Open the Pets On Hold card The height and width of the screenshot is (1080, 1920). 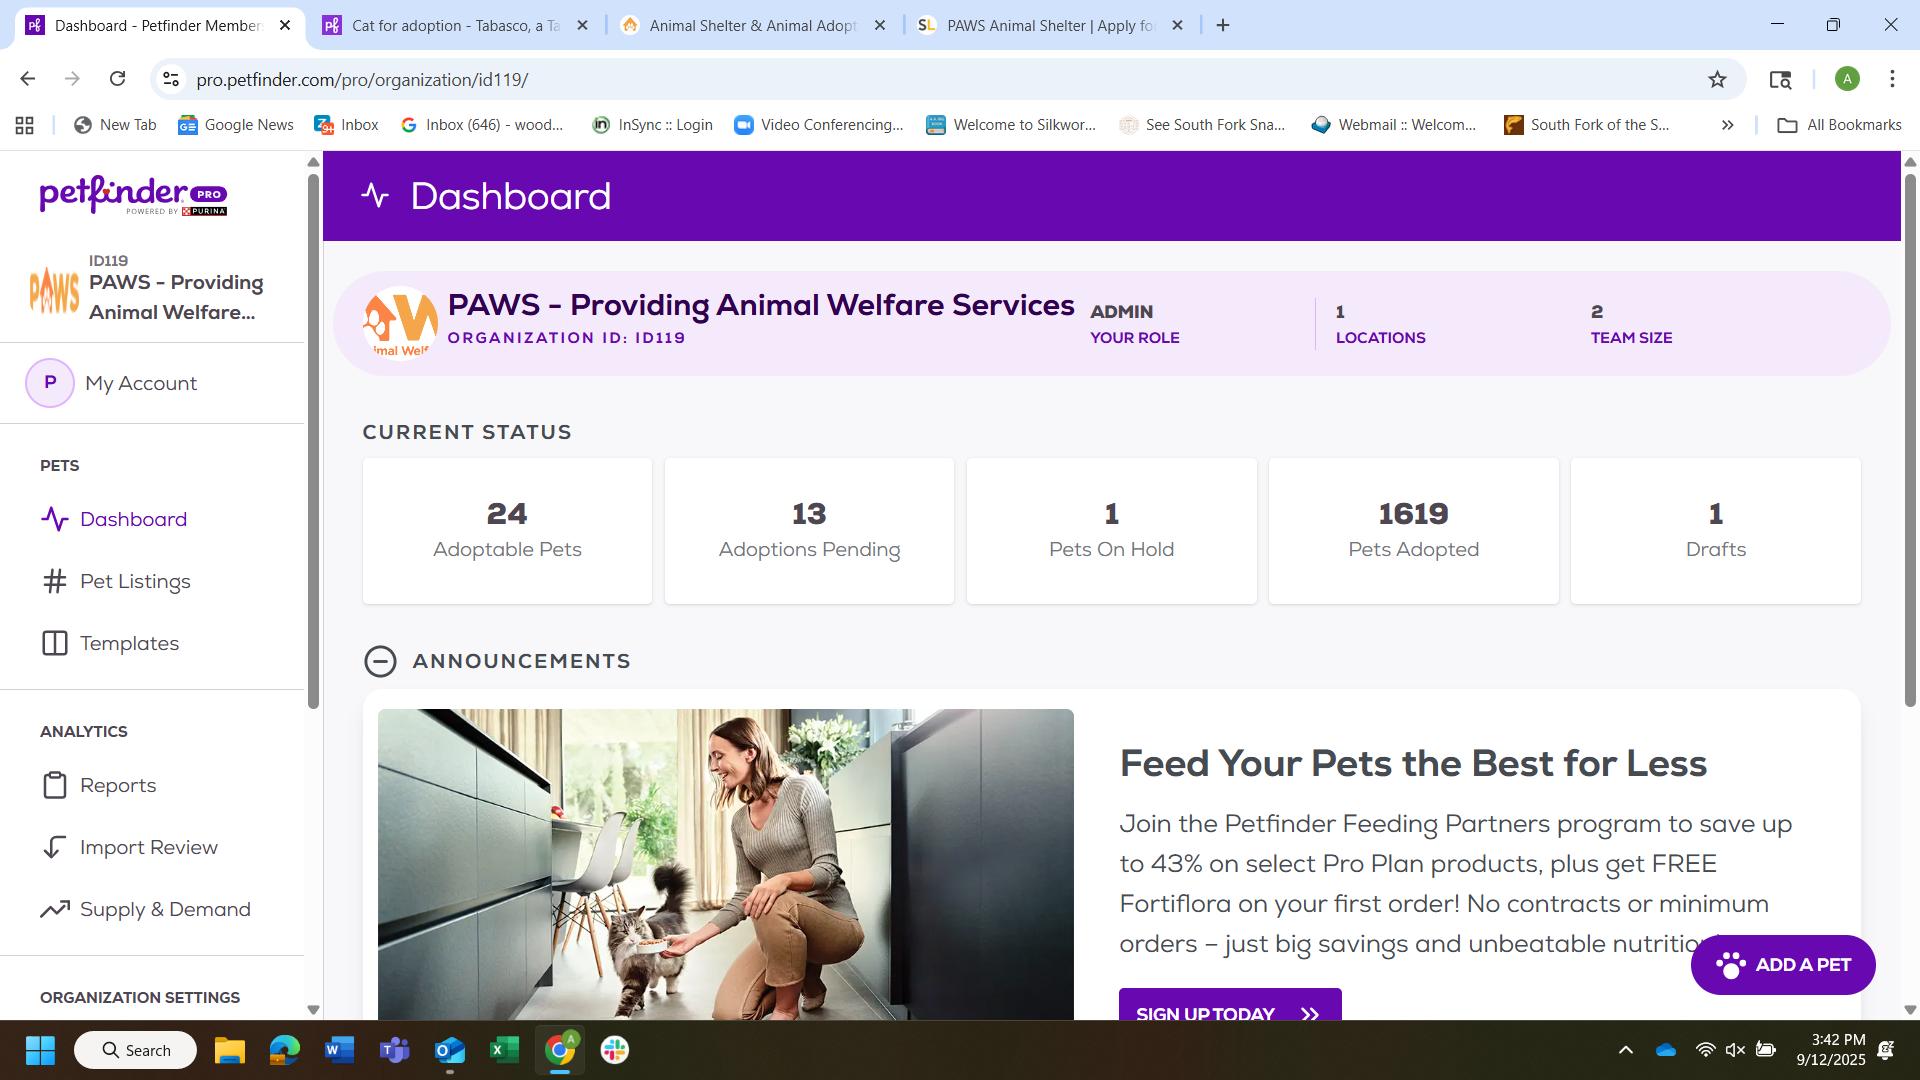pos(1111,531)
